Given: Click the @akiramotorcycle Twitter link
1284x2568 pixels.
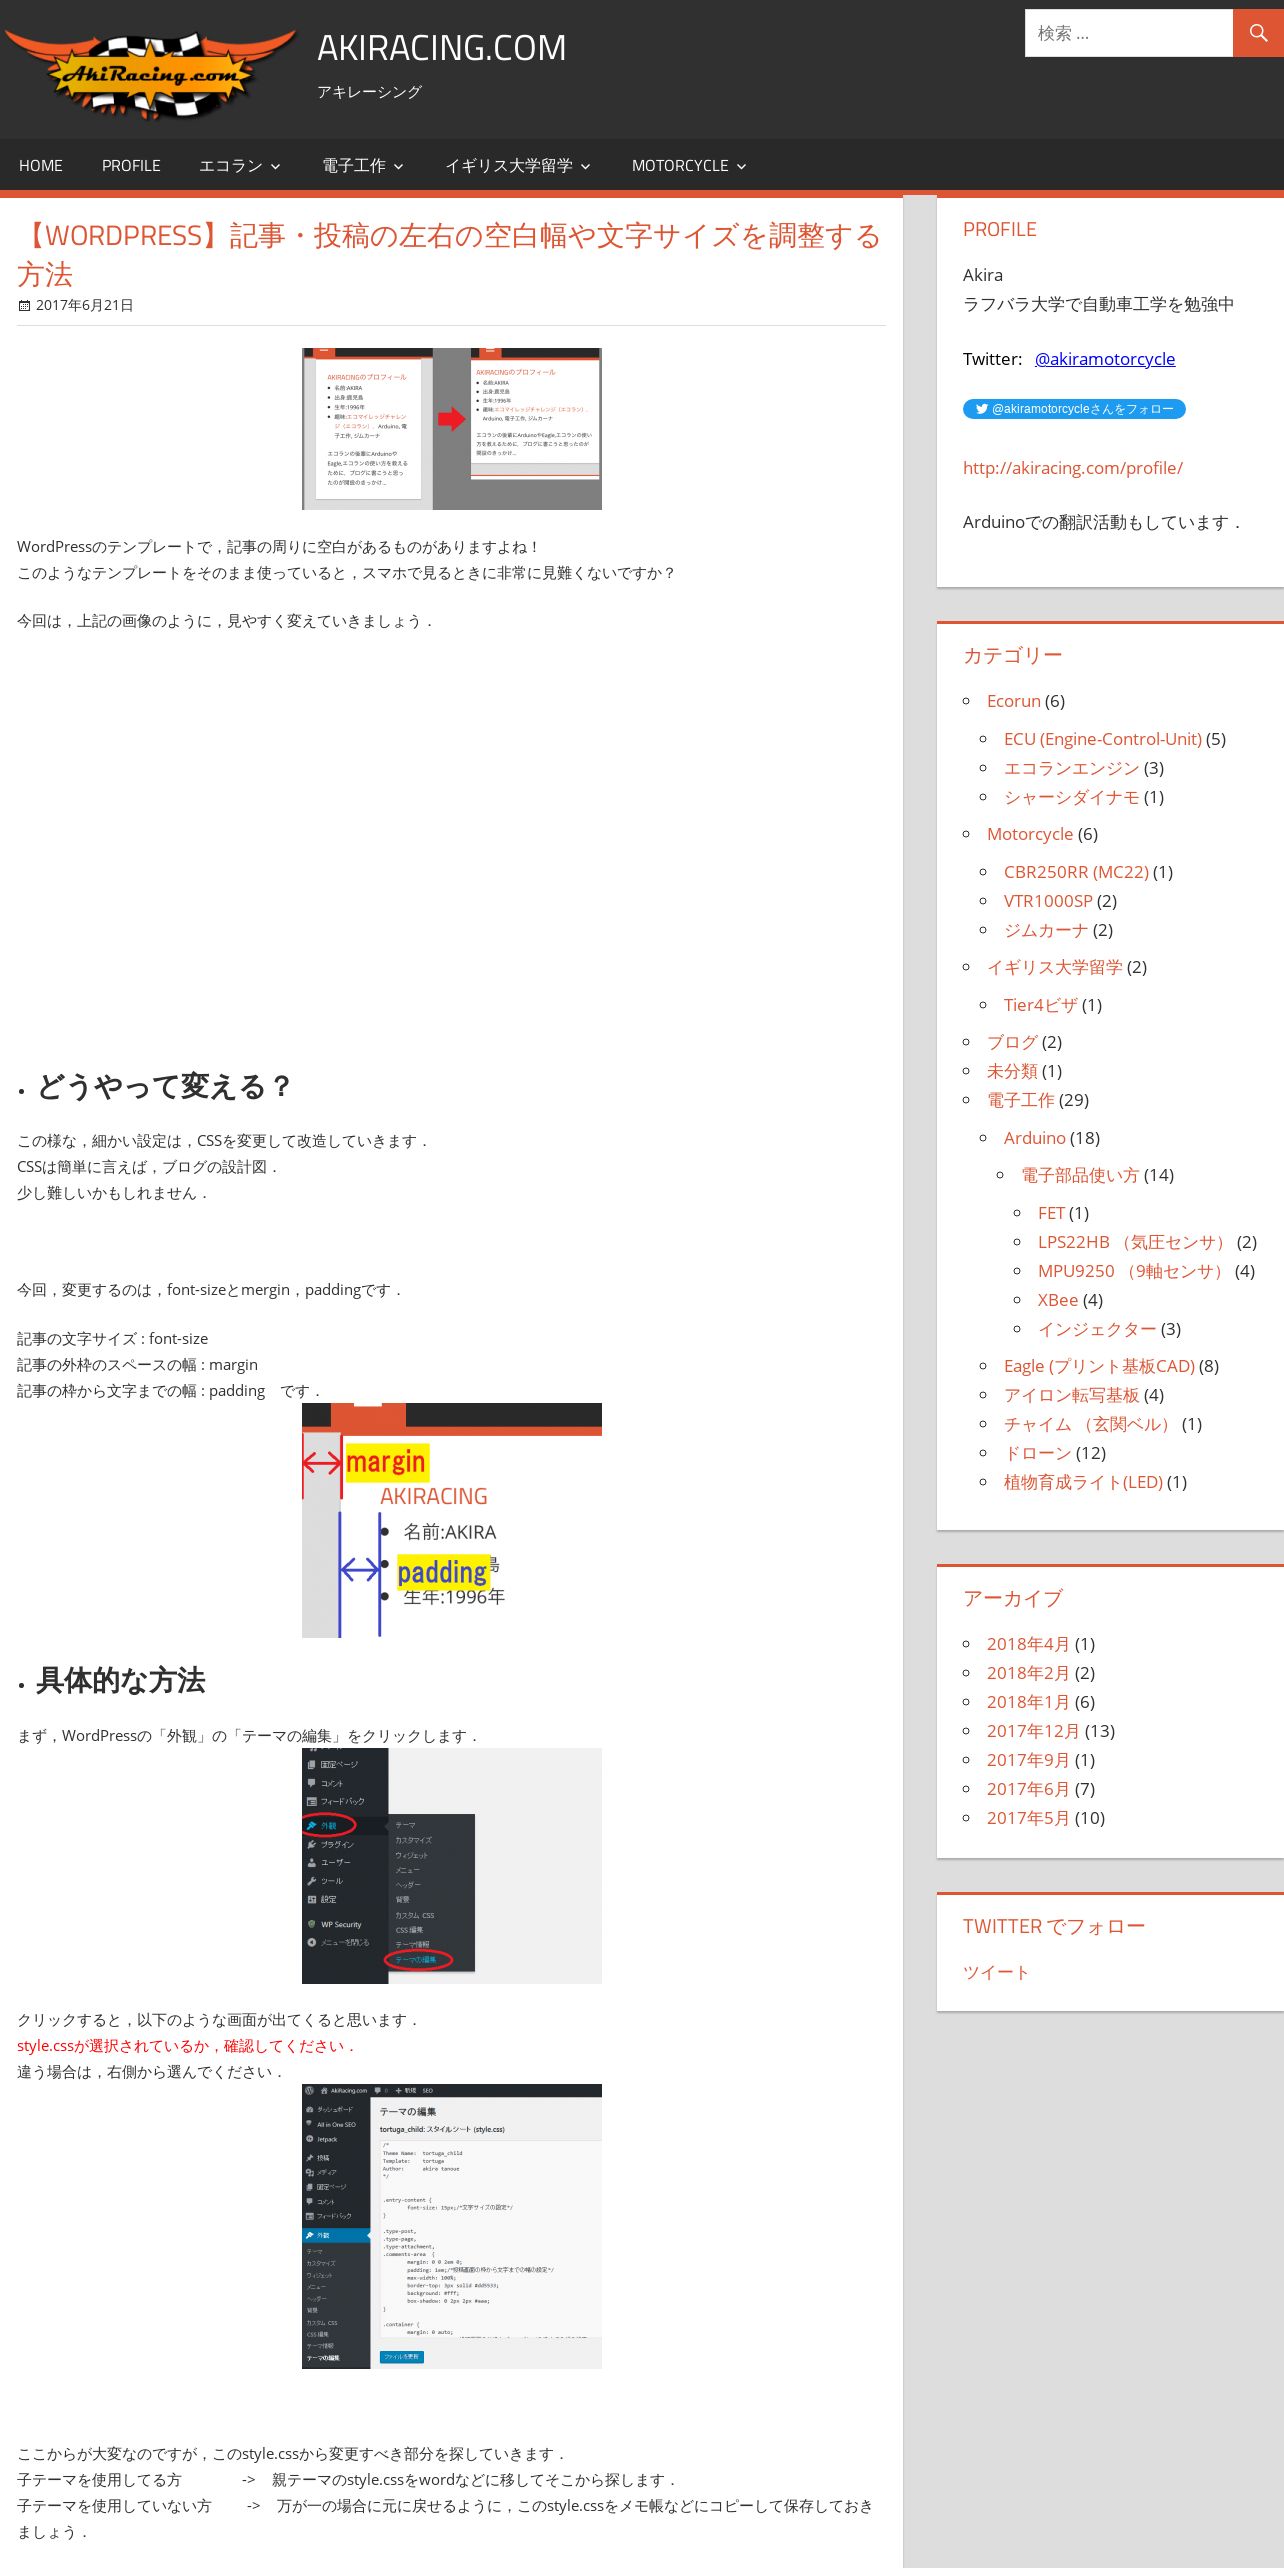Looking at the screenshot, I should pos(1105,359).
